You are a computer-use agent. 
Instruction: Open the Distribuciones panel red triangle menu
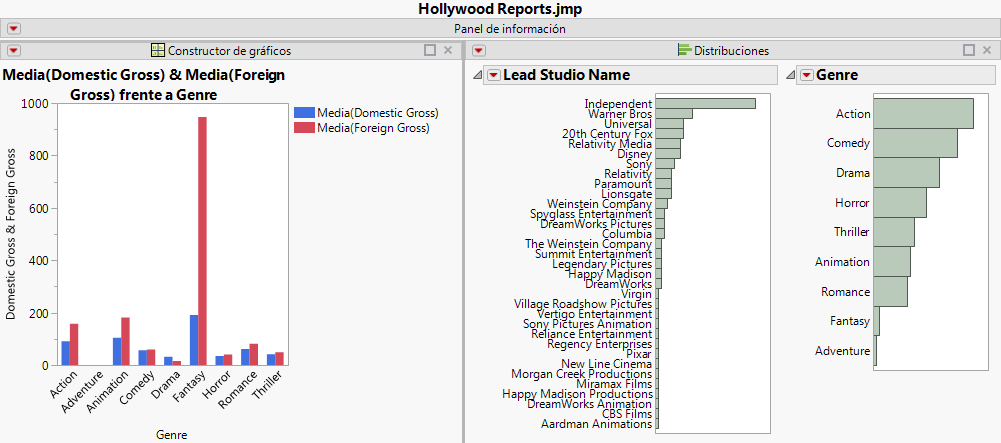tap(479, 50)
